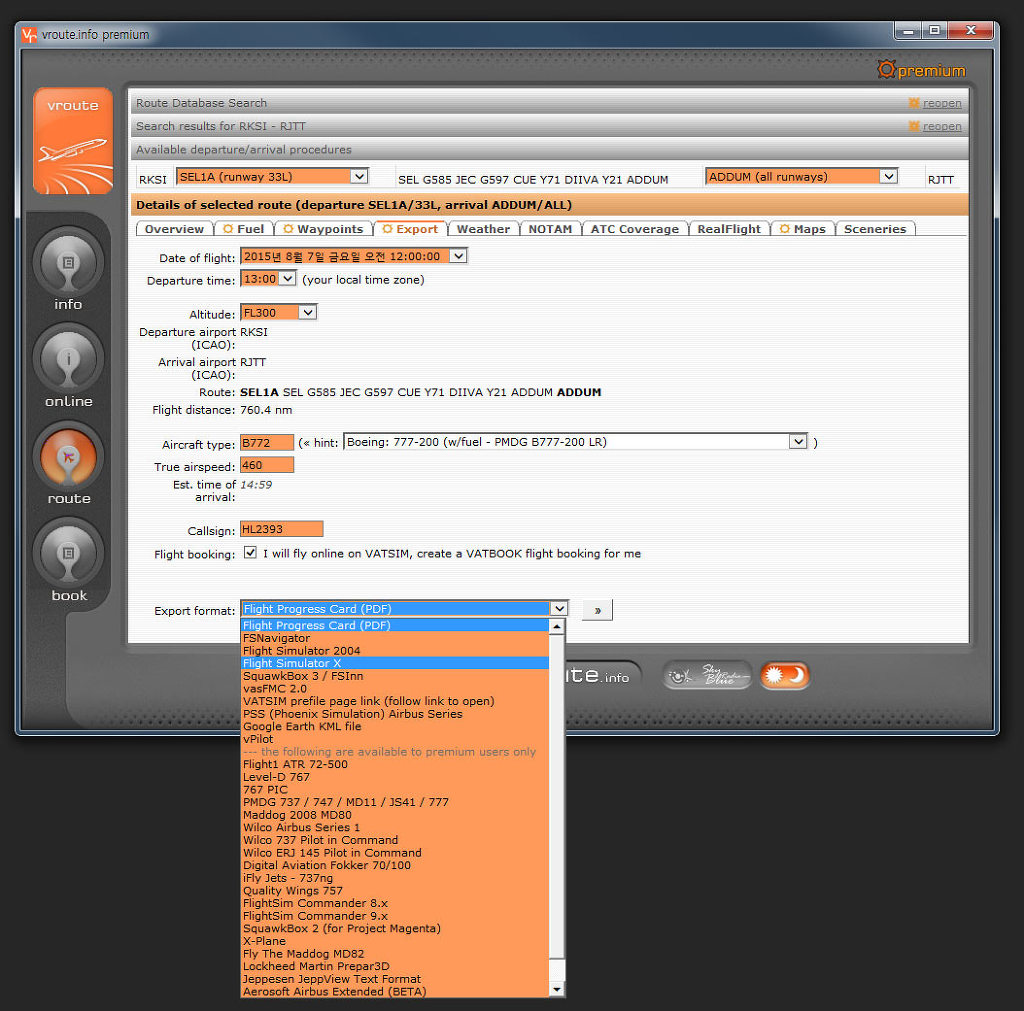
Task: Select Level-D 767 export format
Action: click(x=394, y=777)
